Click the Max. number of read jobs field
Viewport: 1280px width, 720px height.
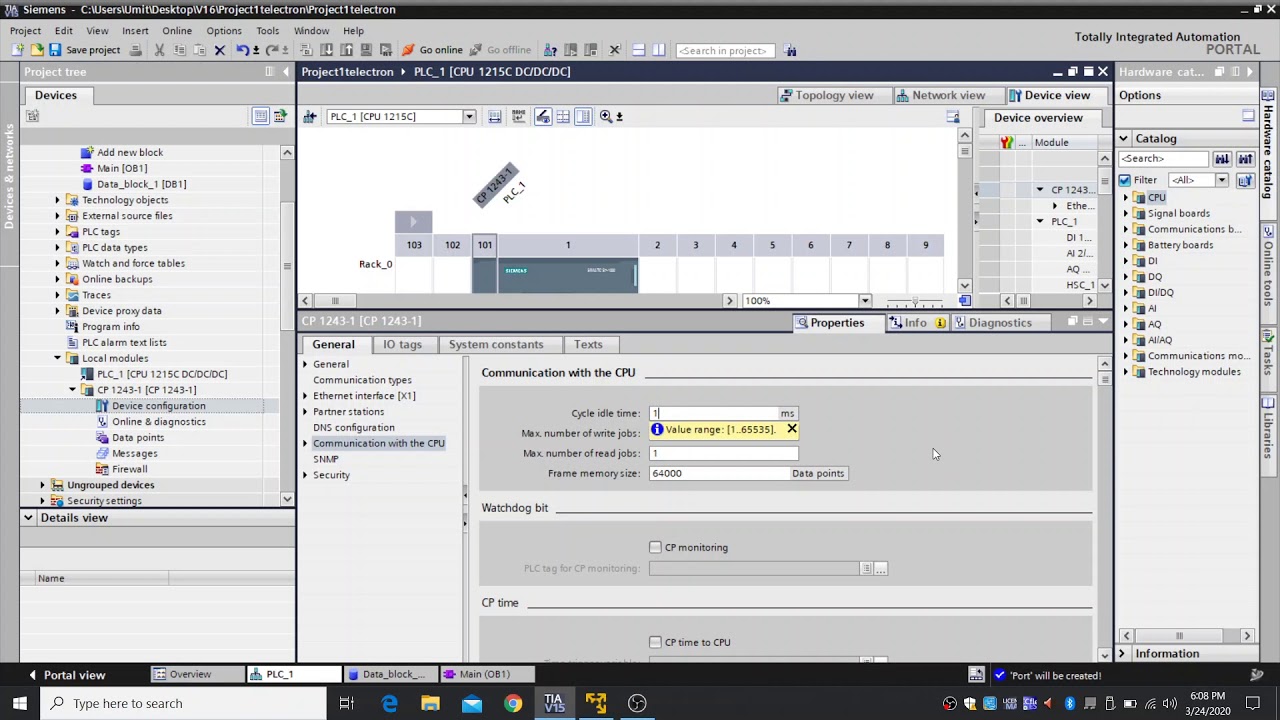pyautogui.click(x=723, y=453)
